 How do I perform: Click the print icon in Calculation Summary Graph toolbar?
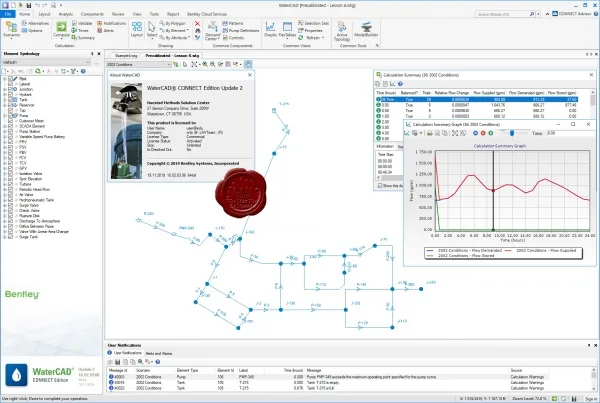click(430, 133)
